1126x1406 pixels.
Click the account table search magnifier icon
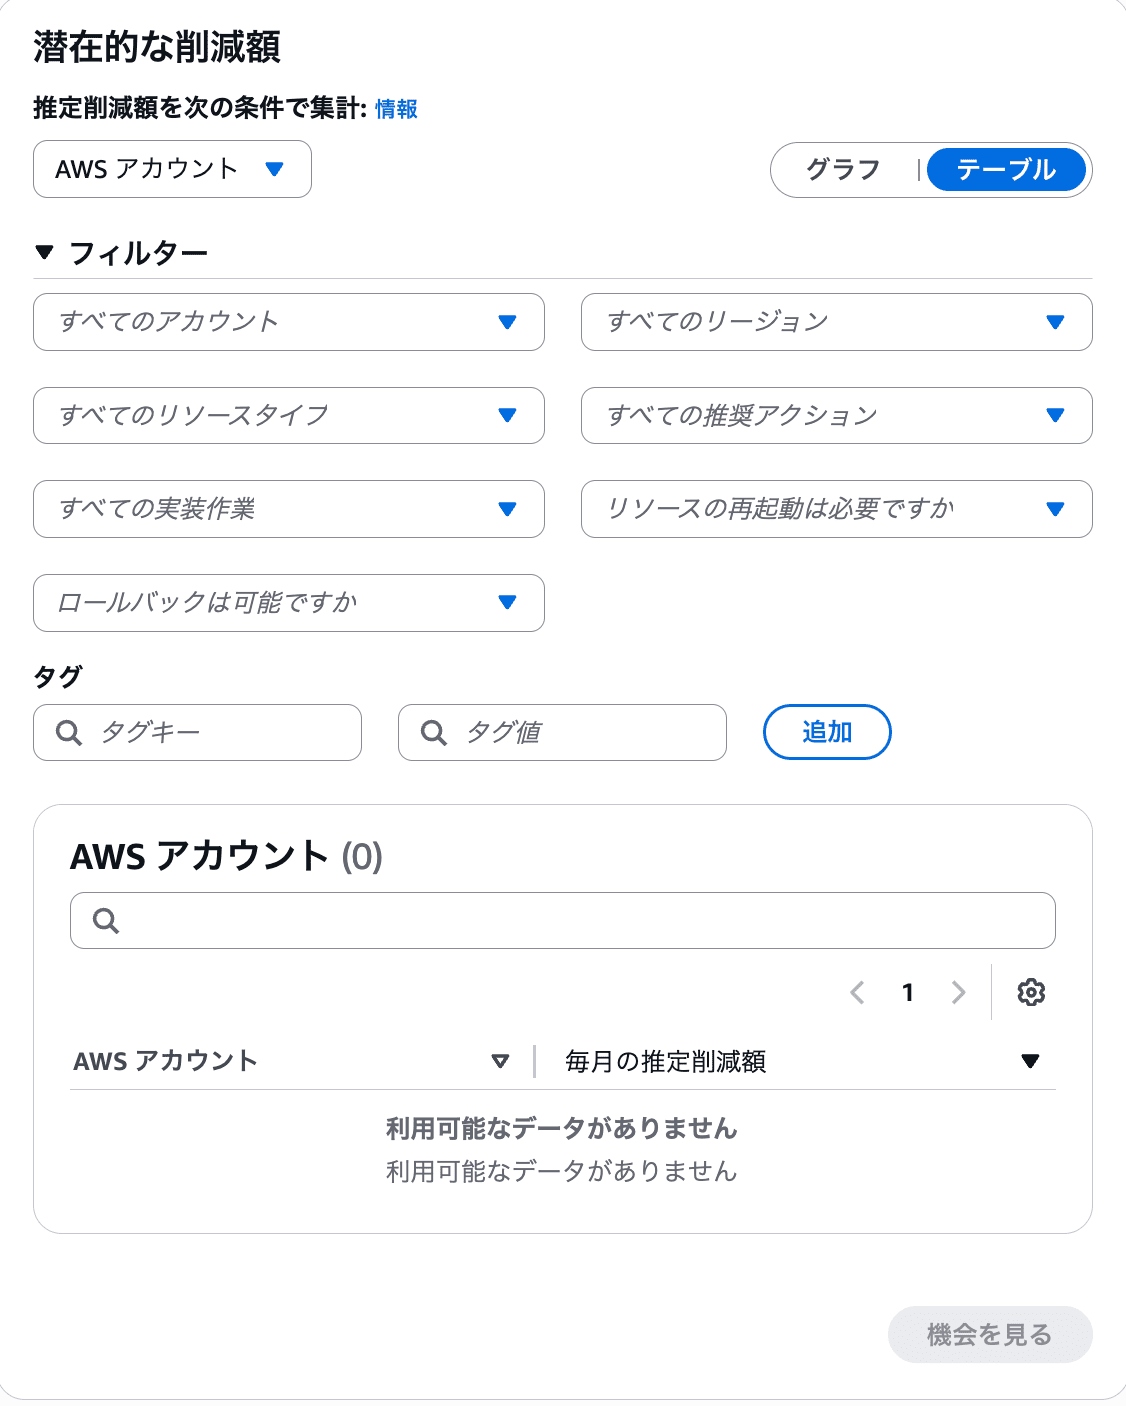[106, 921]
